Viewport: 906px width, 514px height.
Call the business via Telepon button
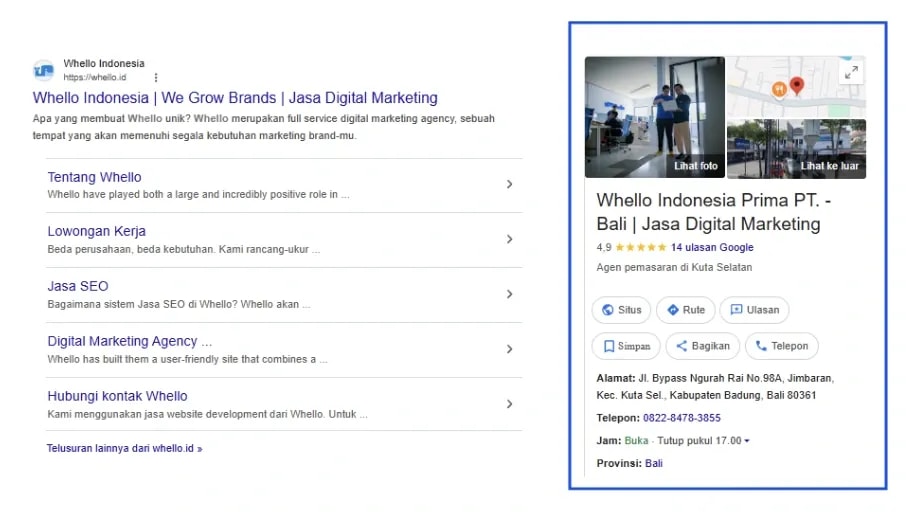pos(781,346)
